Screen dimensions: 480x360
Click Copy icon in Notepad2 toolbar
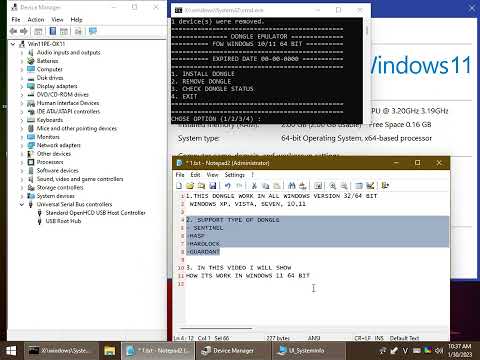(x=265, y=186)
